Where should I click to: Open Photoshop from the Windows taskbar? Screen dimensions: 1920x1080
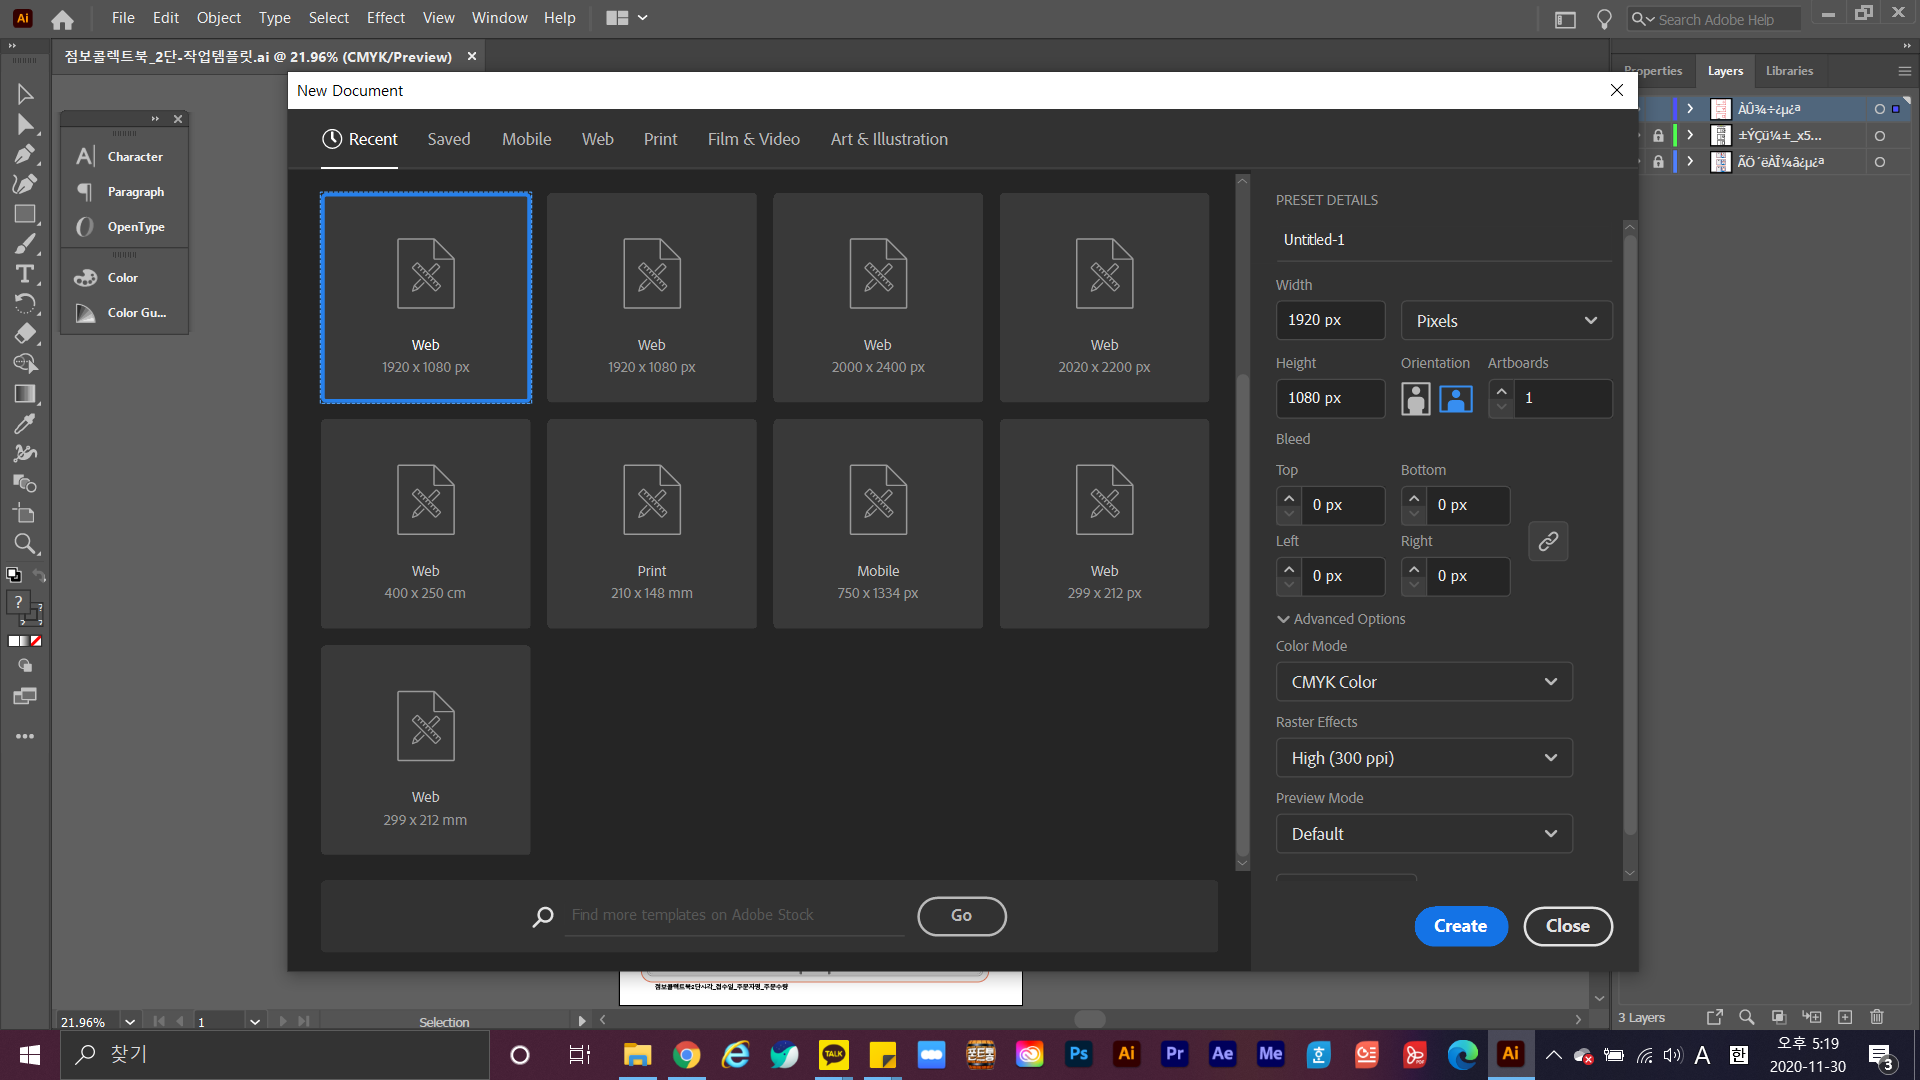click(1078, 1054)
